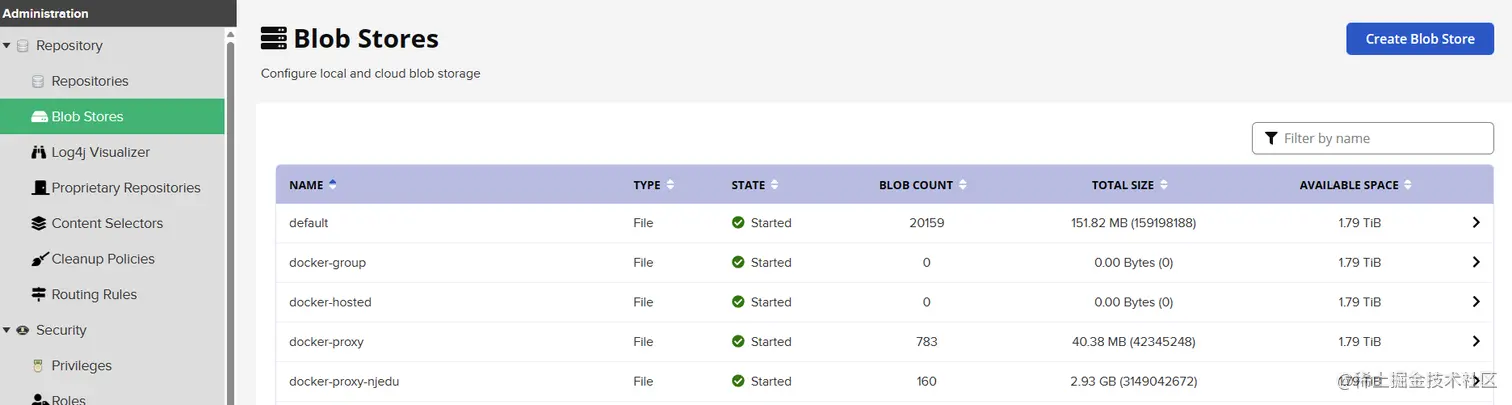Click the Content Selectors layers icon
1512x405 pixels.
coord(39,223)
